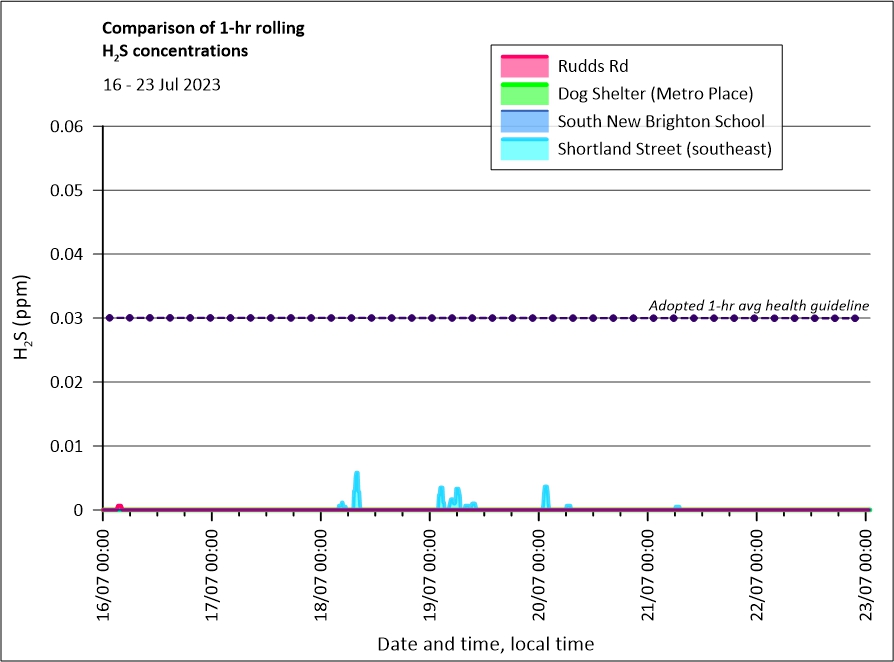Click the 'Adopted 1-hr avg health guideline' label
Viewport: 894px width, 662px height.
click(758, 305)
